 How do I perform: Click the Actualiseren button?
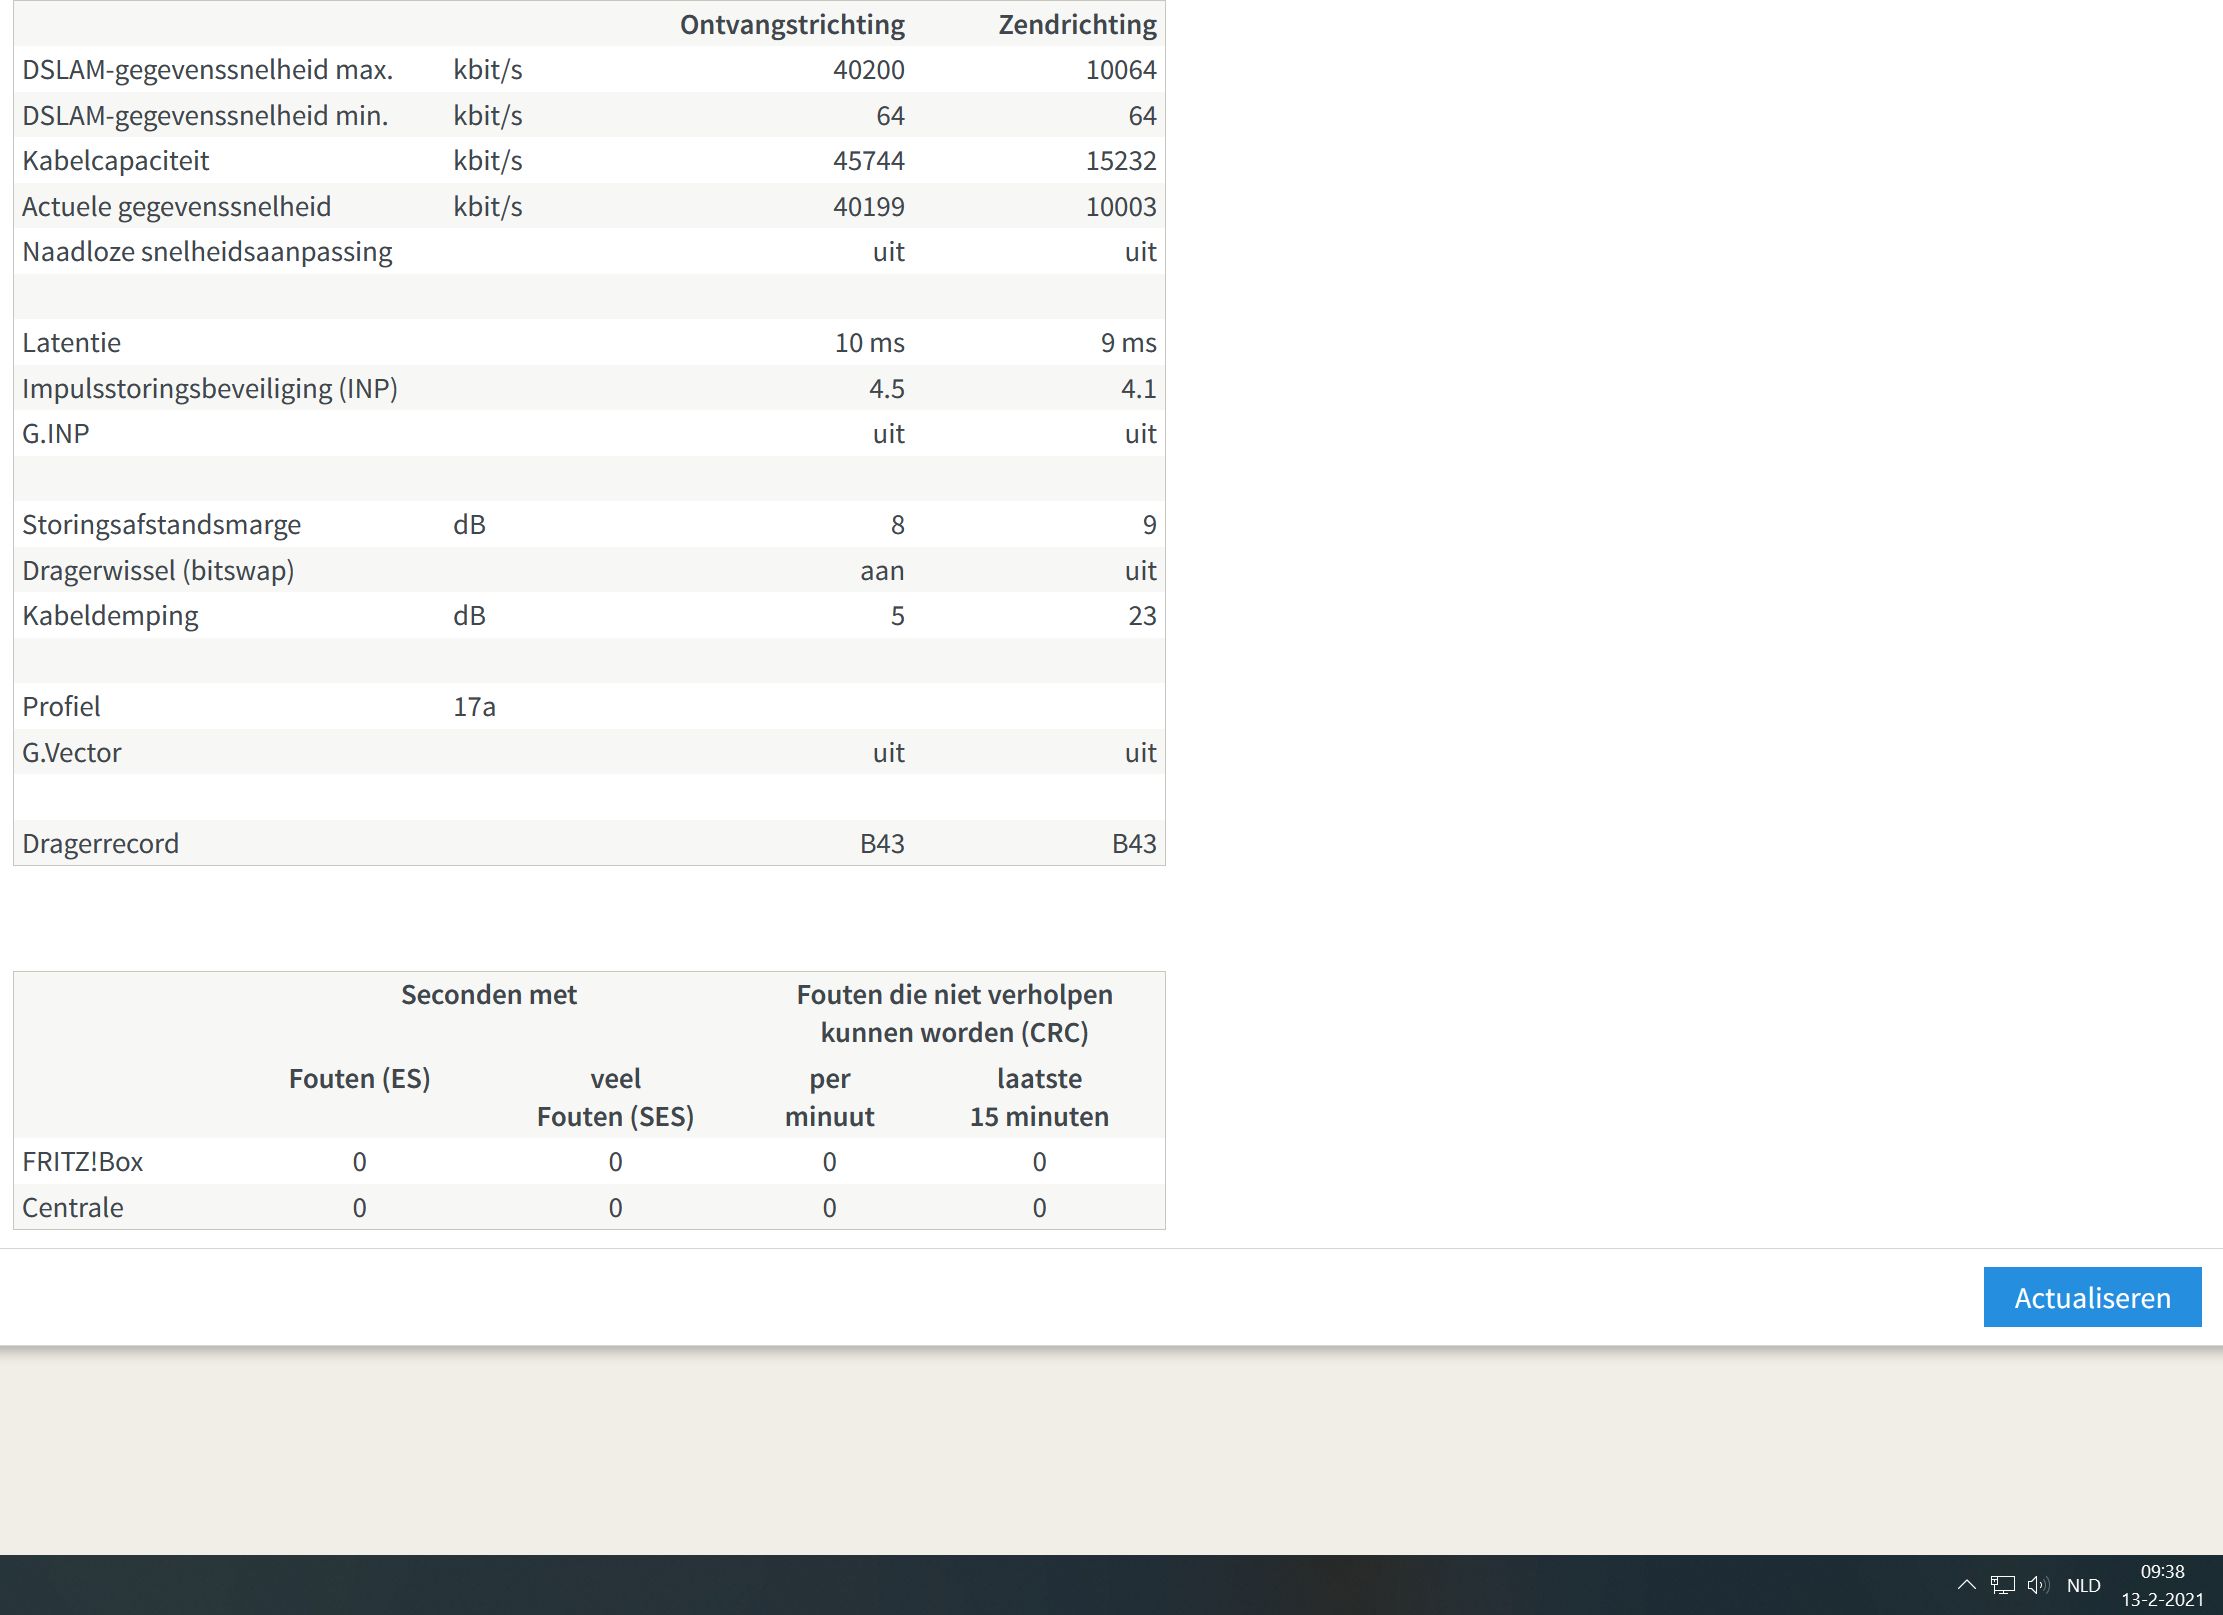(2091, 1297)
